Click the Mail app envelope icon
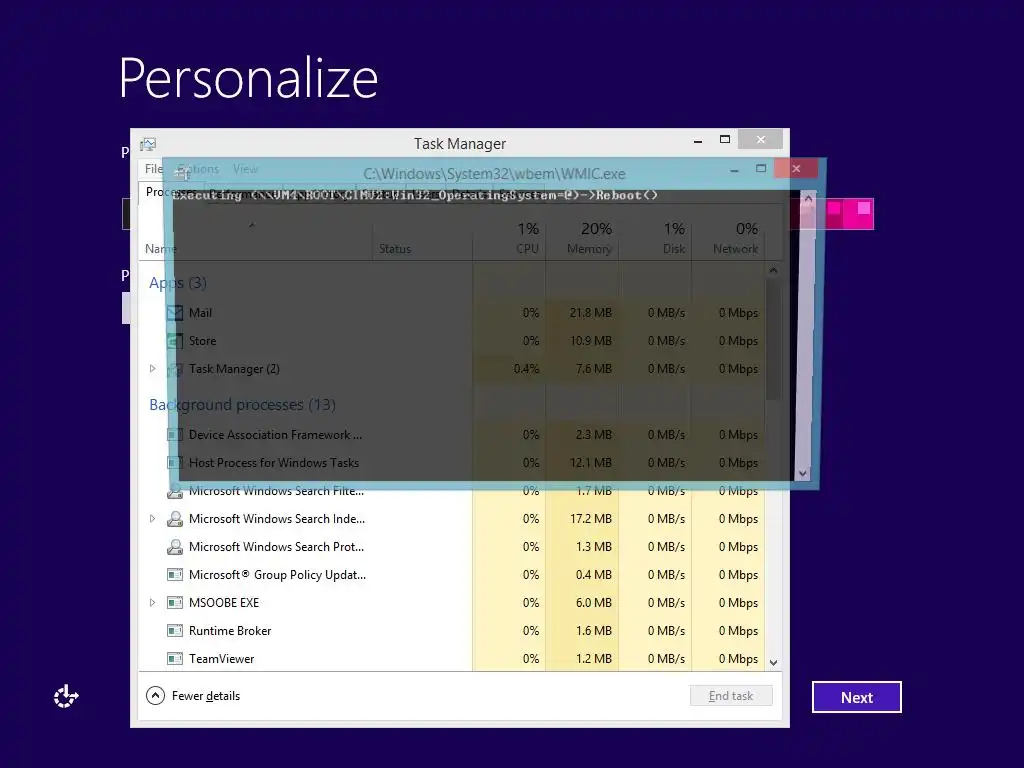 pyautogui.click(x=174, y=313)
